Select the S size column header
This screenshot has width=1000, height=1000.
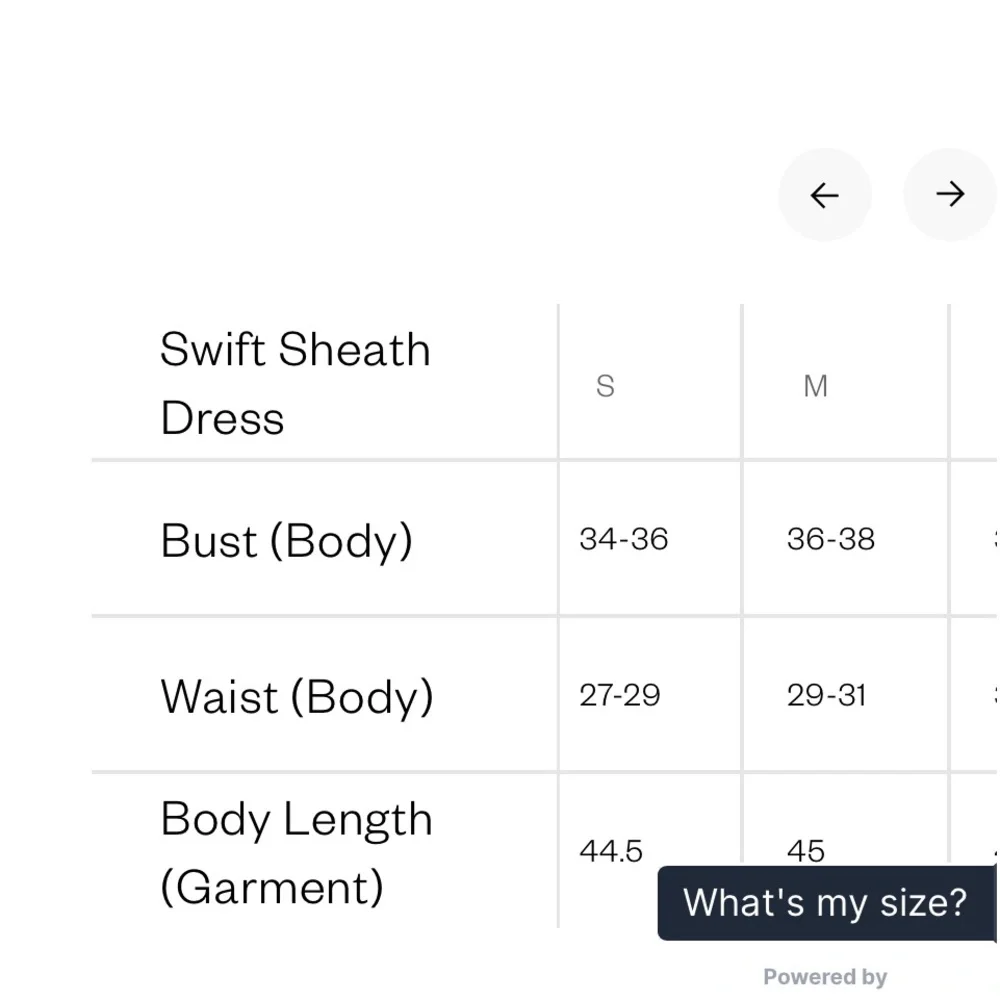(605, 386)
